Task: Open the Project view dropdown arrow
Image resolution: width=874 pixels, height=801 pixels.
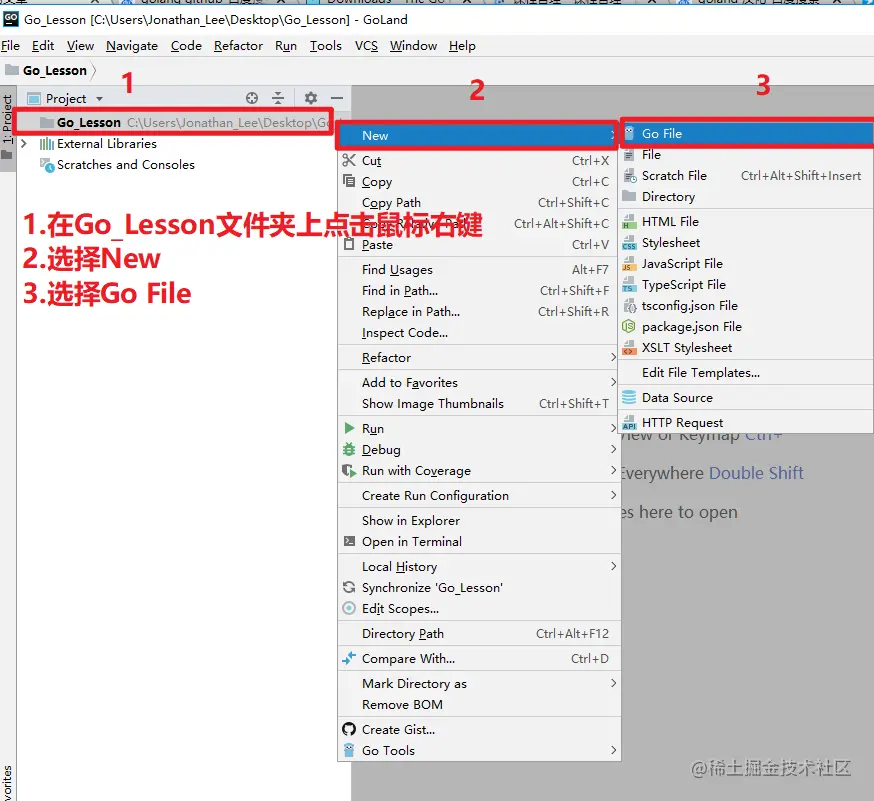Action: 99,99
